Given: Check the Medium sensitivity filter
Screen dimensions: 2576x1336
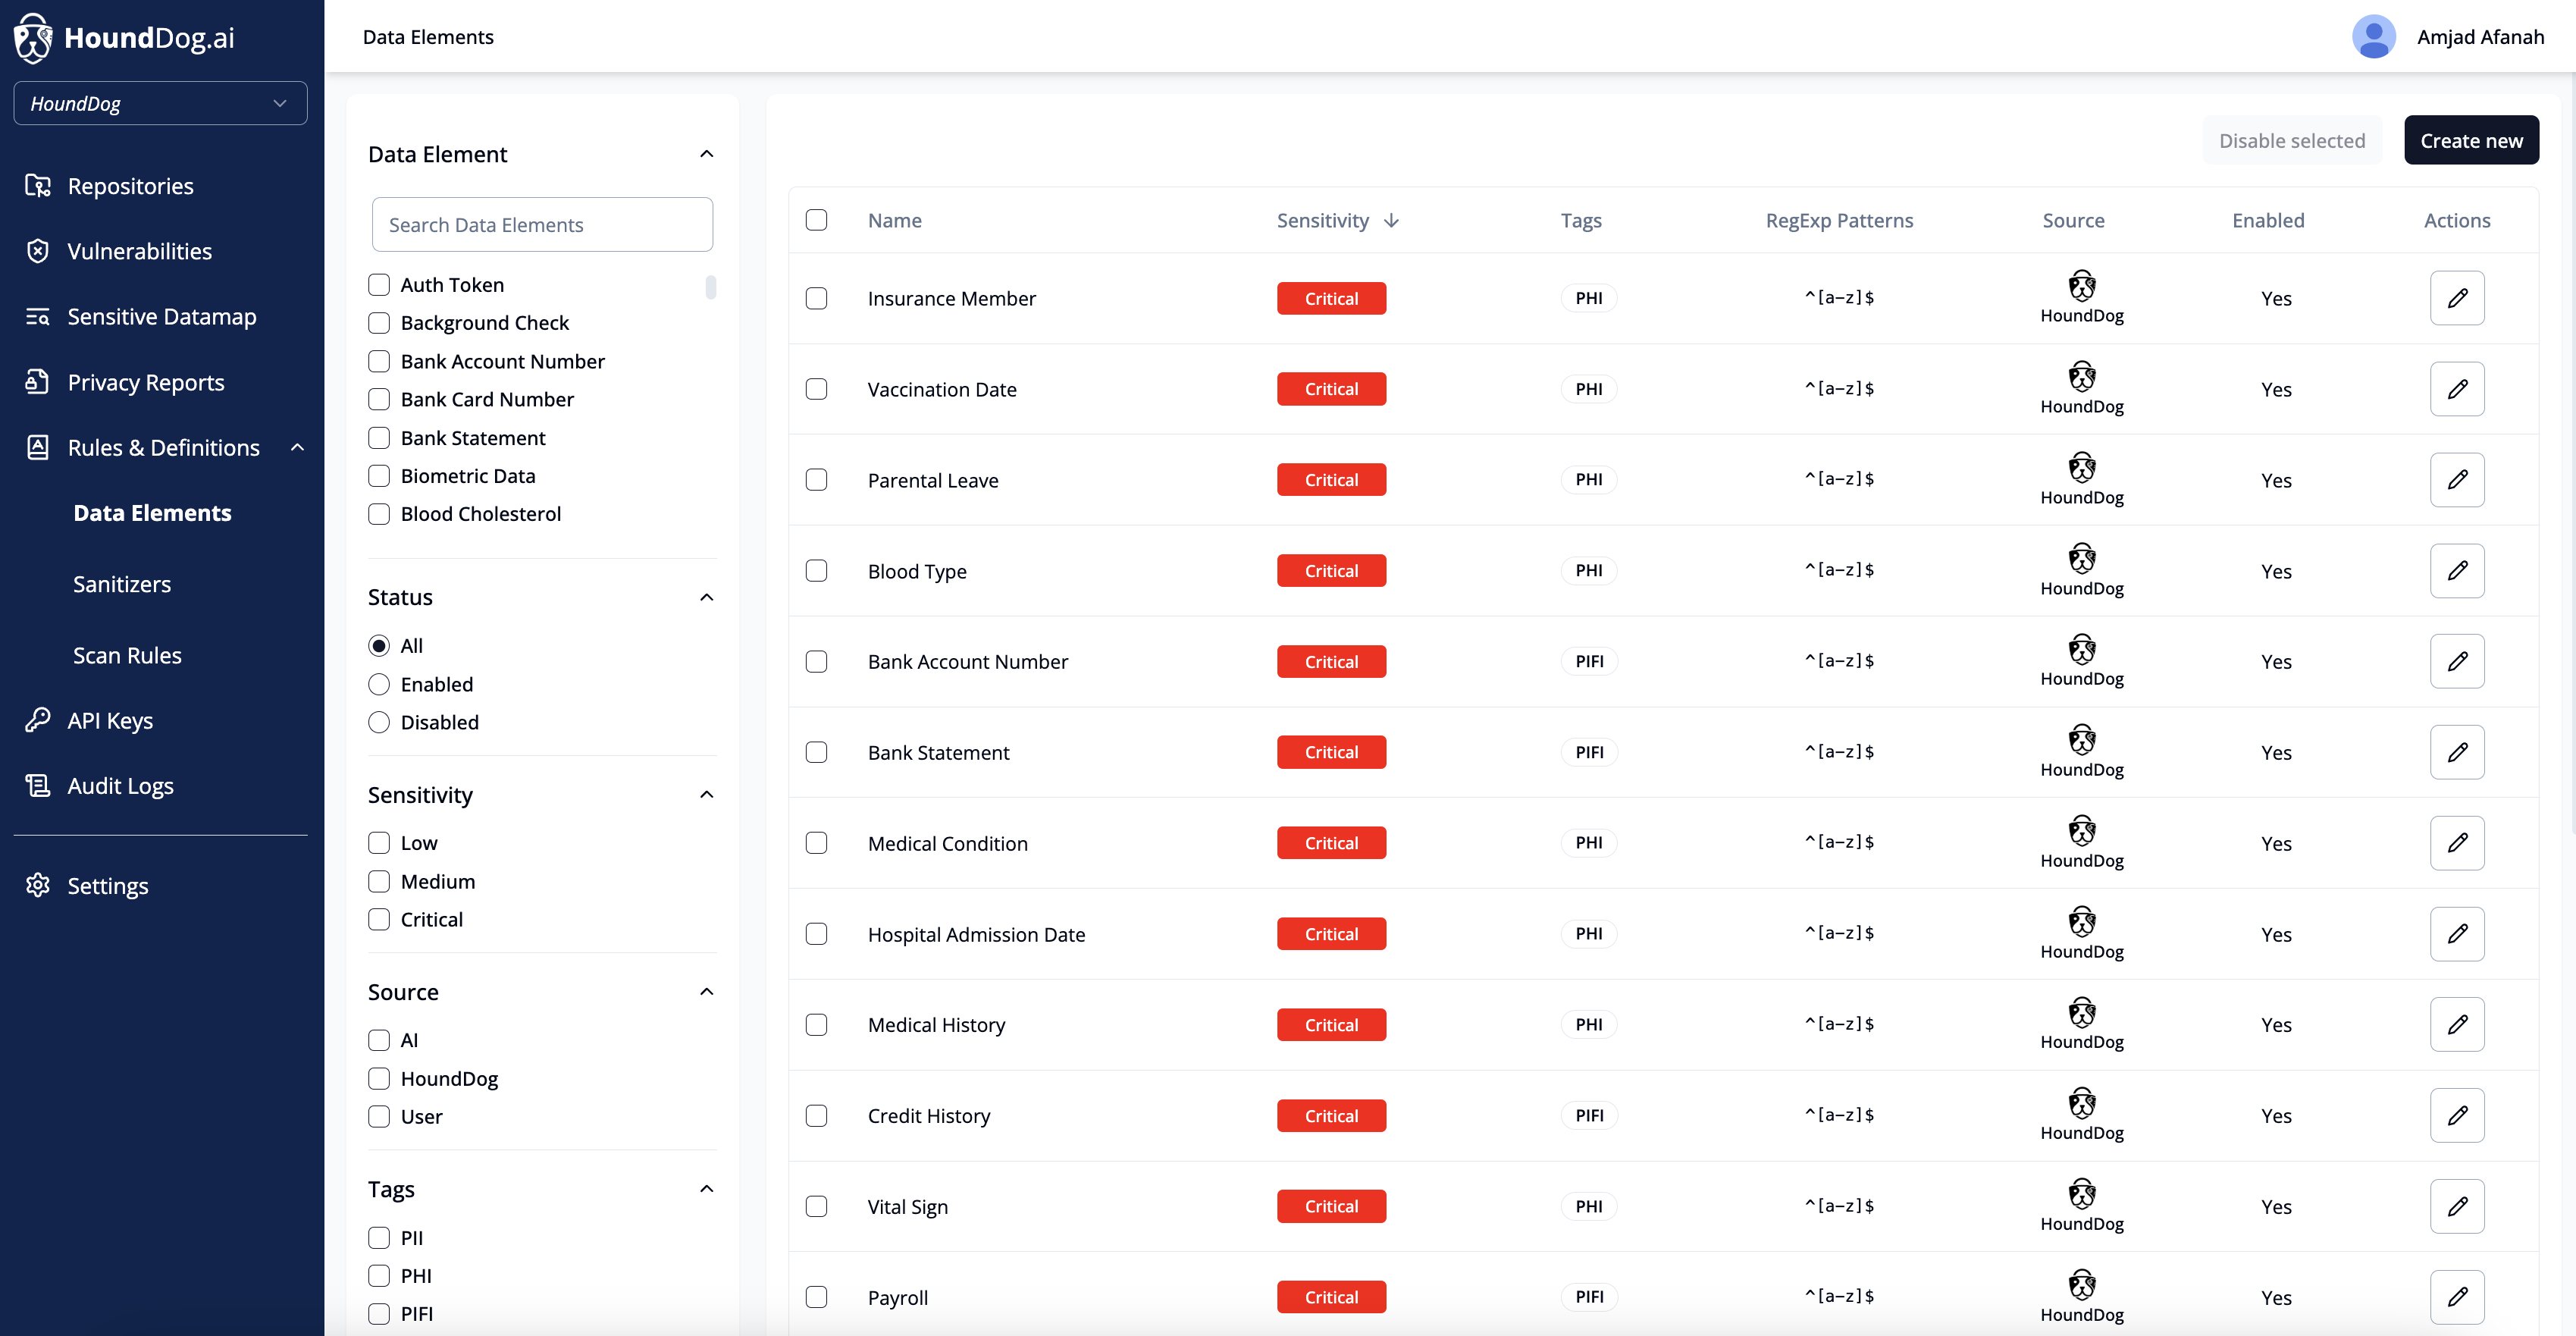Looking at the screenshot, I should (379, 881).
